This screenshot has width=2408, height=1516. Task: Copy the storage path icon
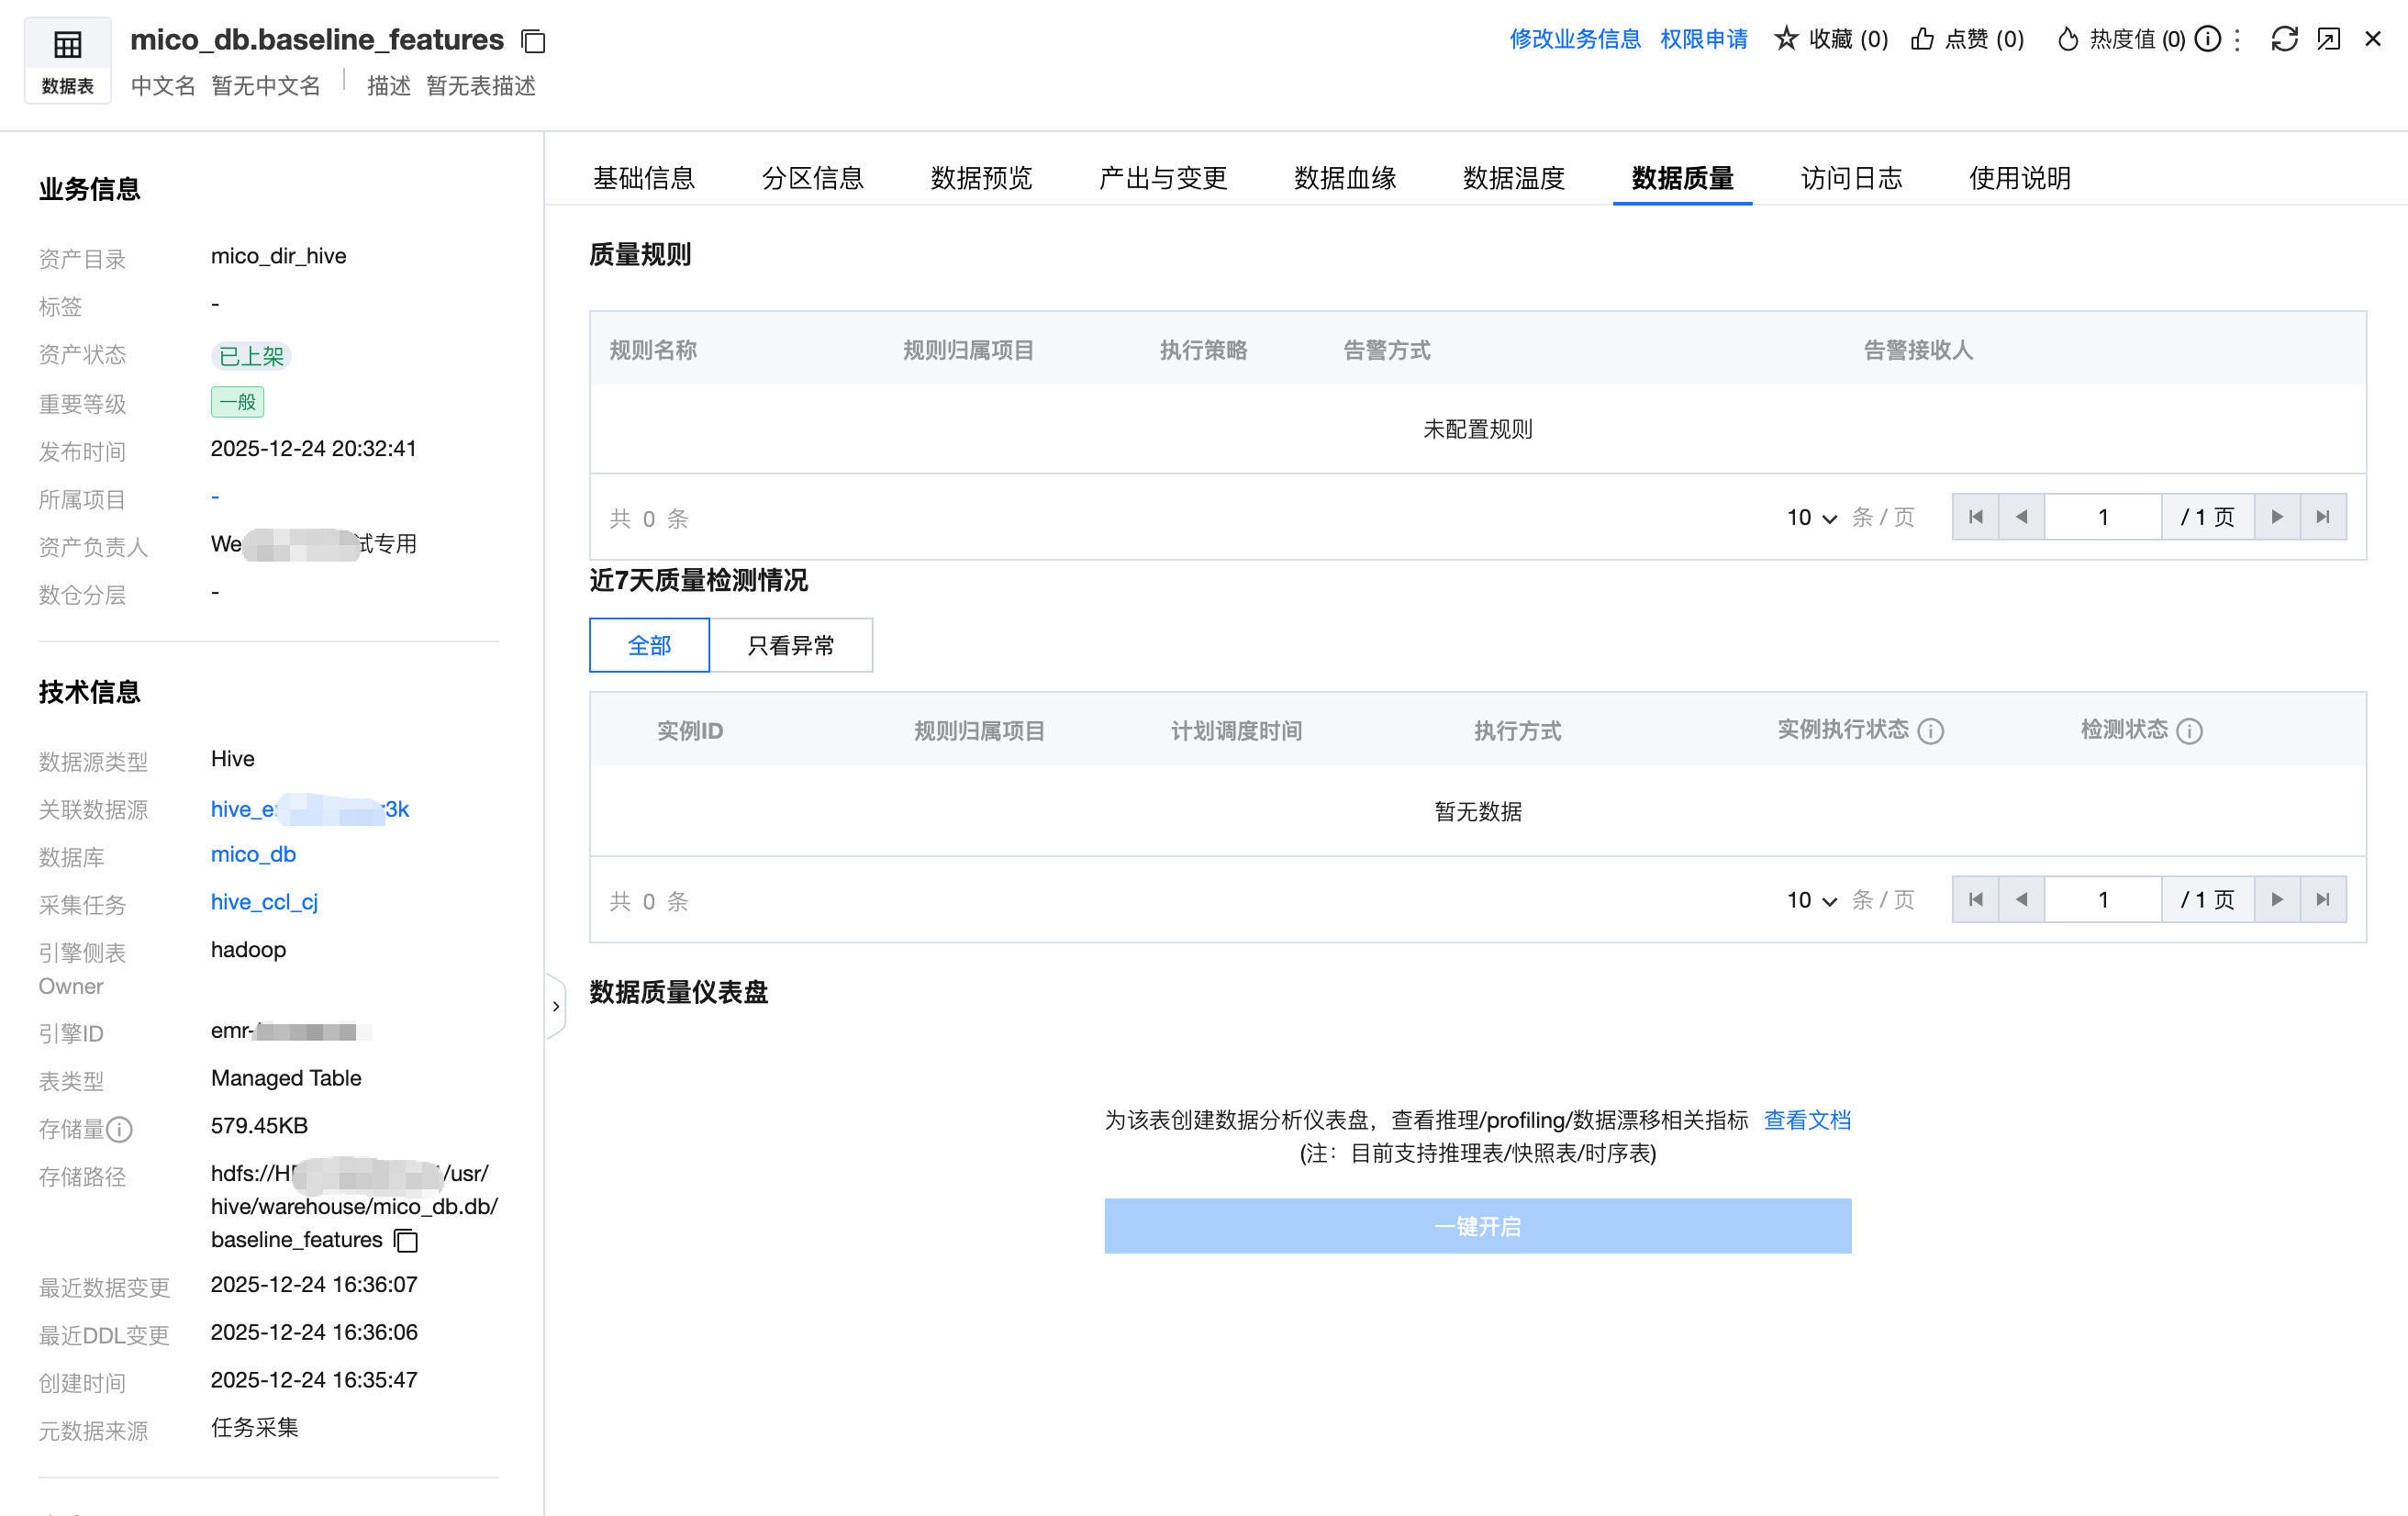point(406,1240)
